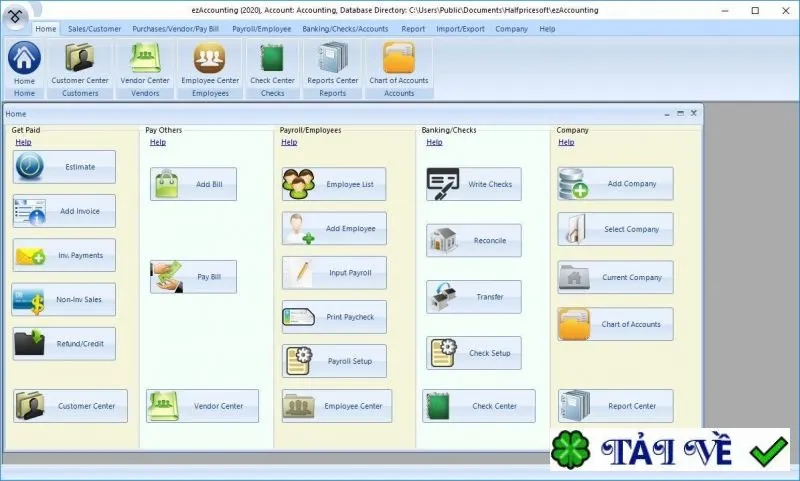This screenshot has height=481, width=800.
Task: Click the Add Bill shopping bag button
Action: (193, 184)
